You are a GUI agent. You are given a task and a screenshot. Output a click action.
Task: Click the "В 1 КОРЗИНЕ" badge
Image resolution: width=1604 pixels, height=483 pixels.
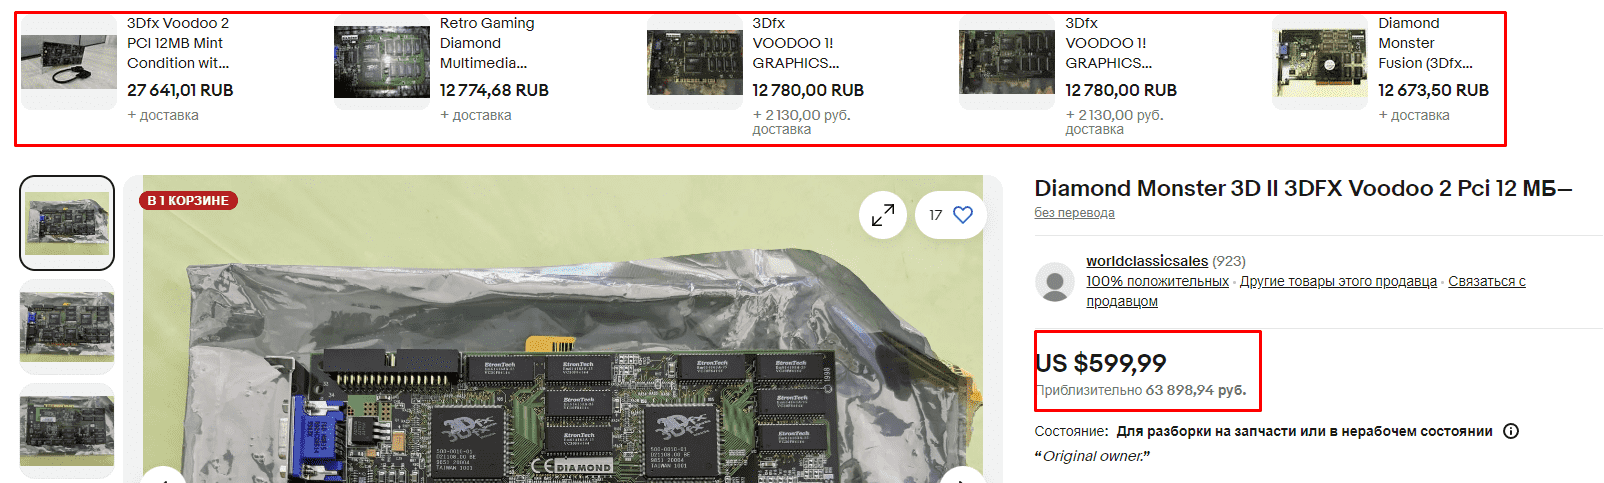coord(188,200)
